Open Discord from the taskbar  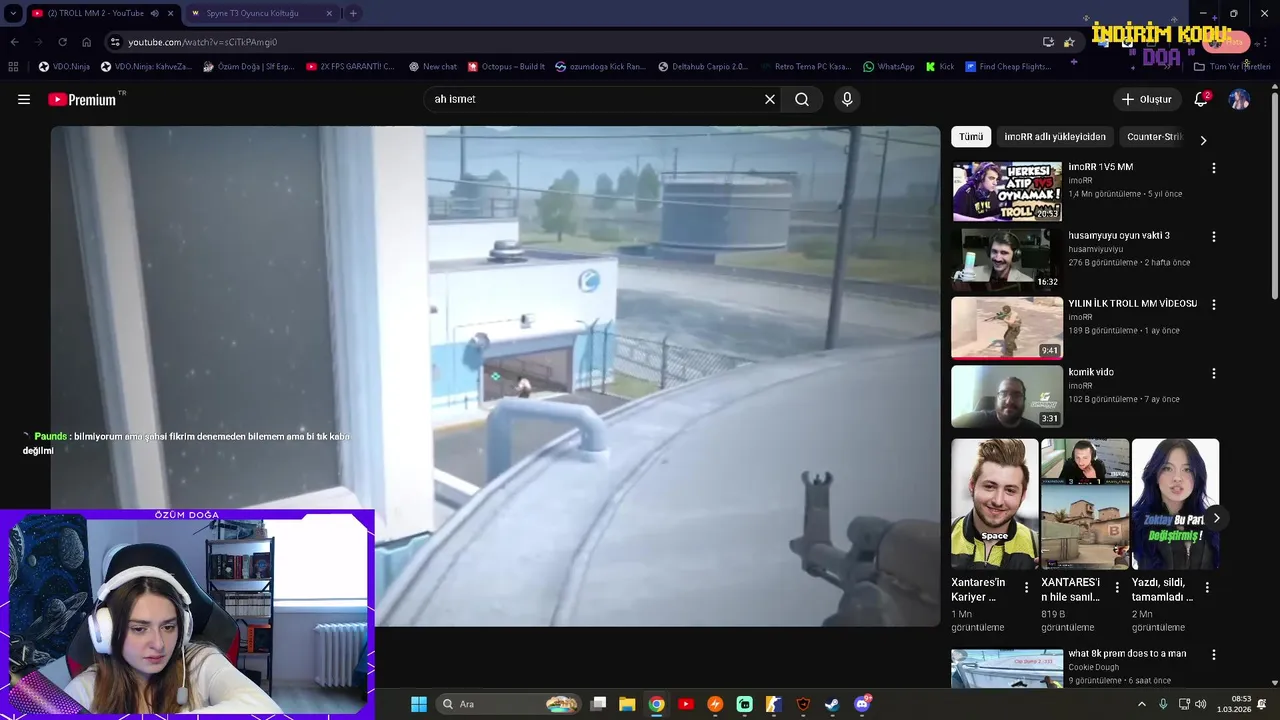[x=862, y=704]
